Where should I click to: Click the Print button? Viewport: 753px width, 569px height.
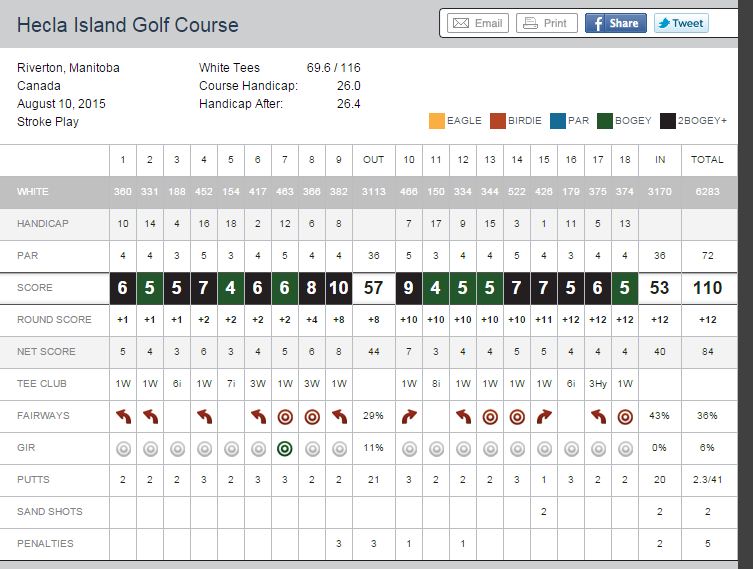click(546, 23)
